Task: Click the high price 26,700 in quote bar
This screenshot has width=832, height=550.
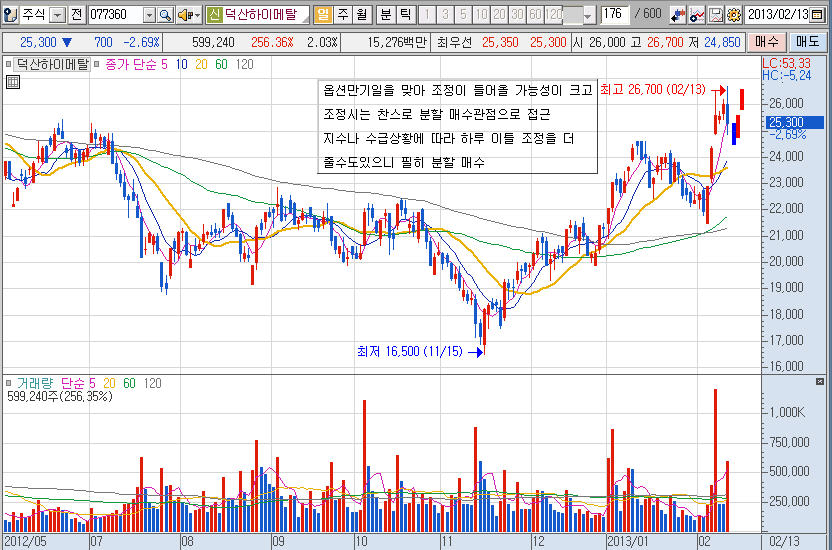Action: [666, 42]
